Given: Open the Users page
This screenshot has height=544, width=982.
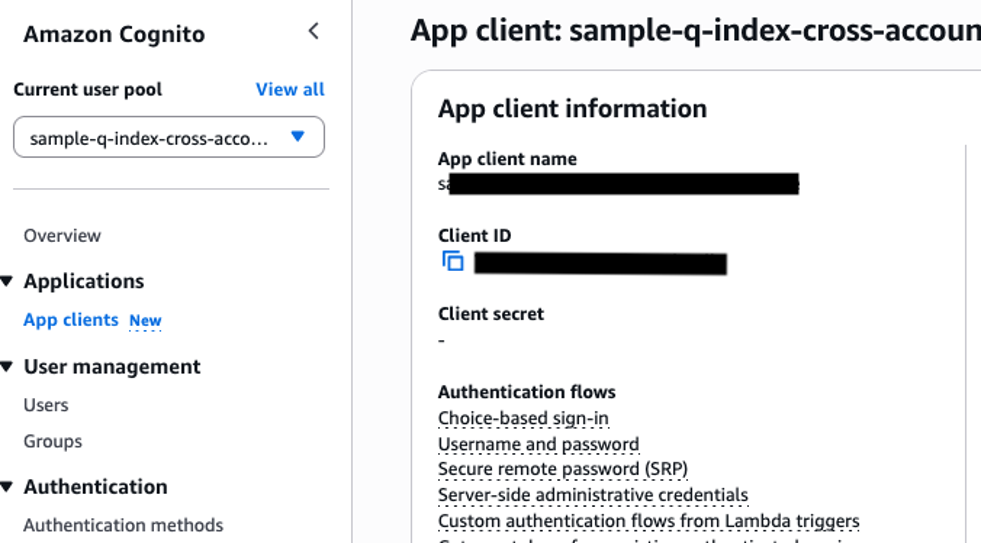Looking at the screenshot, I should point(46,405).
